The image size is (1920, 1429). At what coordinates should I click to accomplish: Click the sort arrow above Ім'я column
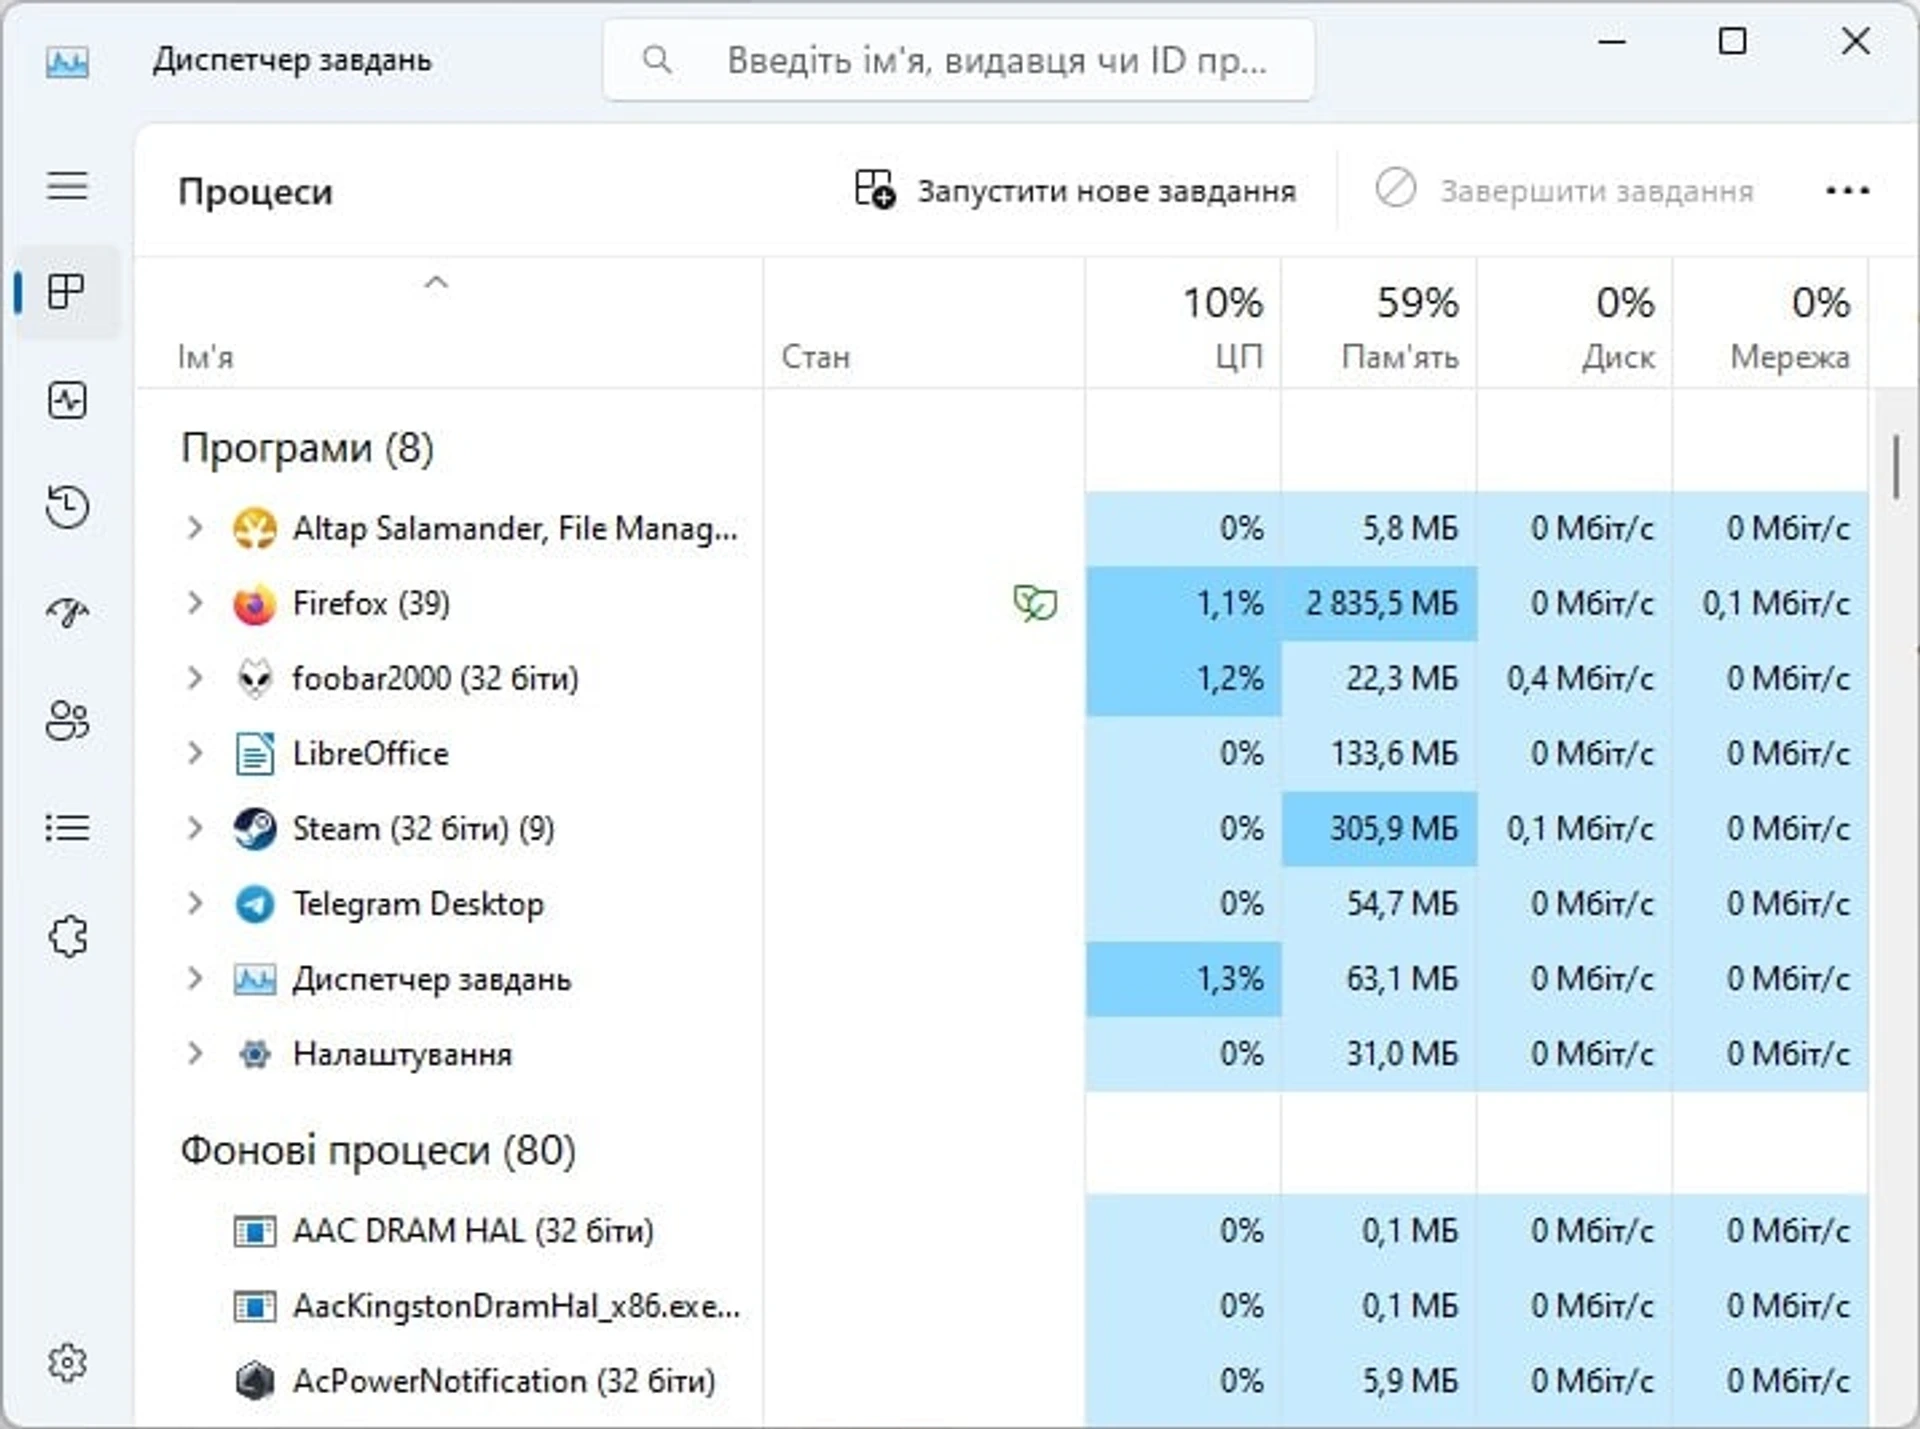click(x=436, y=283)
